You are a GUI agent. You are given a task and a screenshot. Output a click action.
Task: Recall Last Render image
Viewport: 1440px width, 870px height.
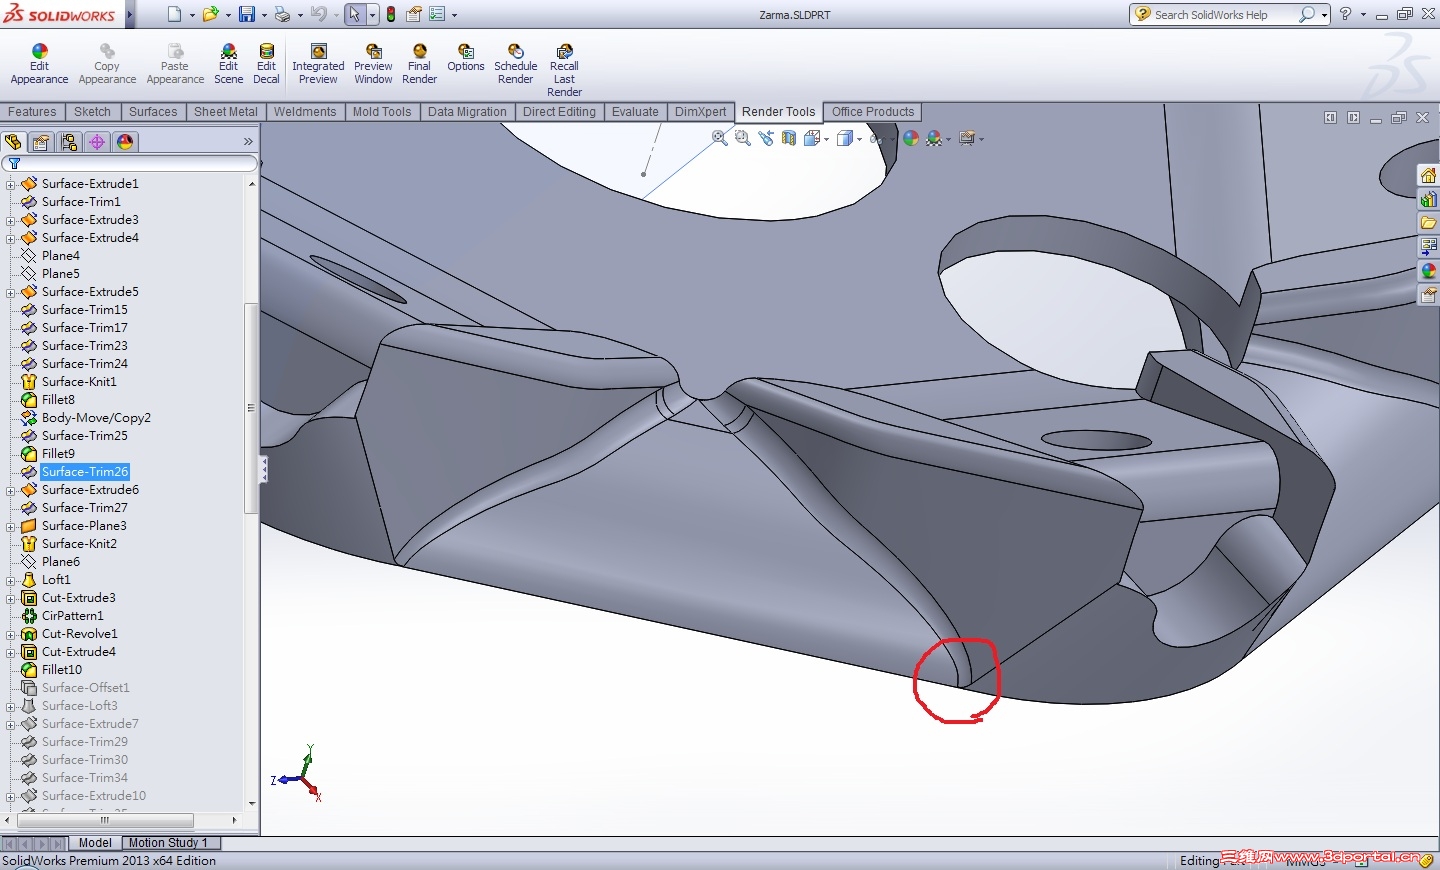point(564,70)
